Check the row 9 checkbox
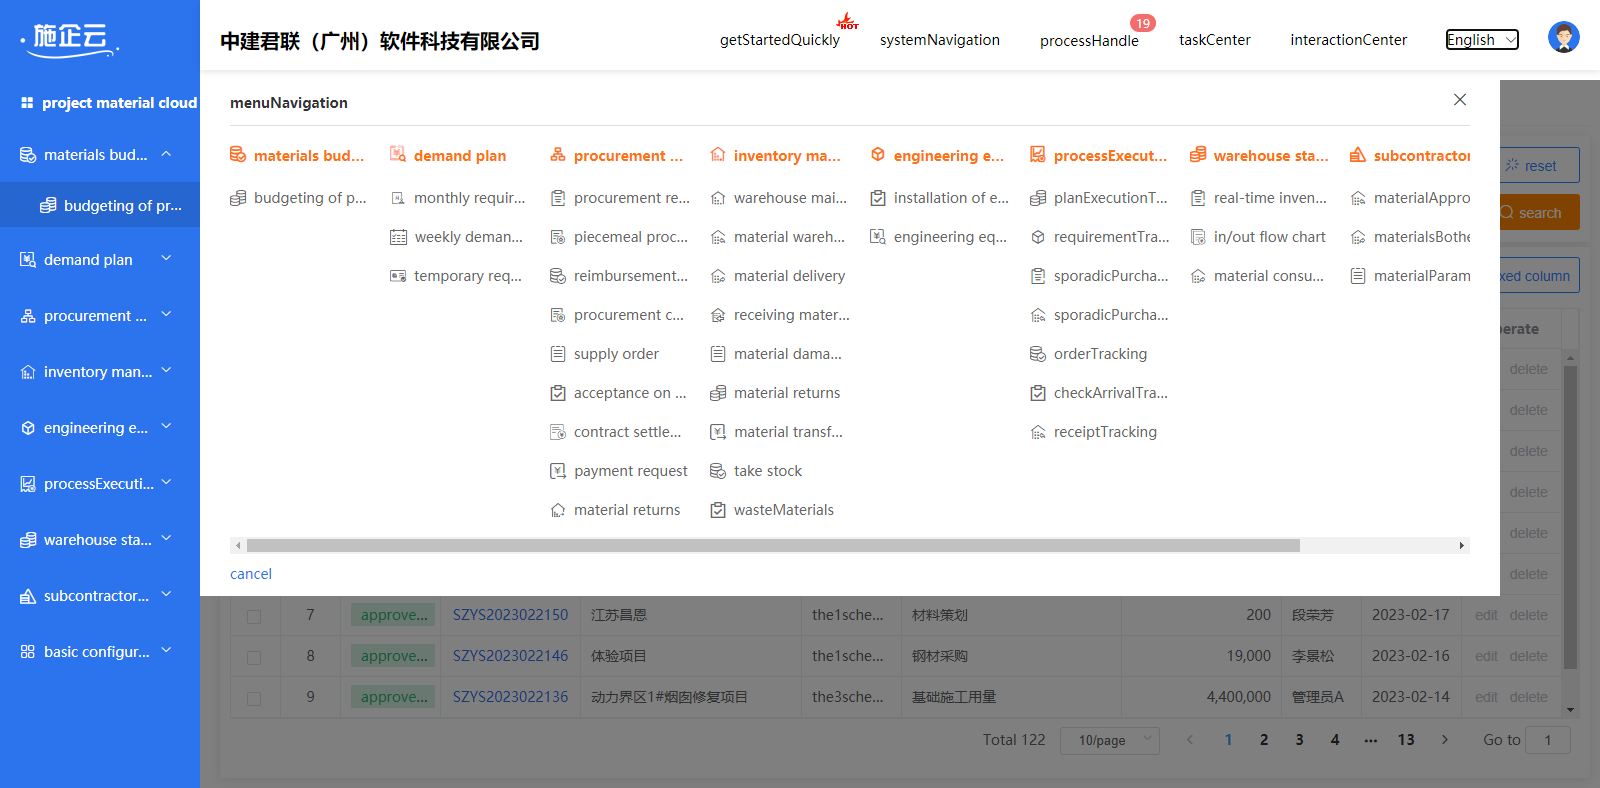The width and height of the screenshot is (1600, 788). click(x=254, y=698)
